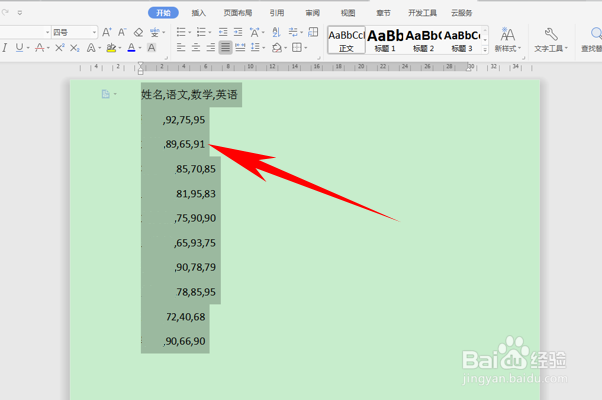Go to the 视图 tab
This screenshot has width=602, height=400.
click(x=348, y=13)
